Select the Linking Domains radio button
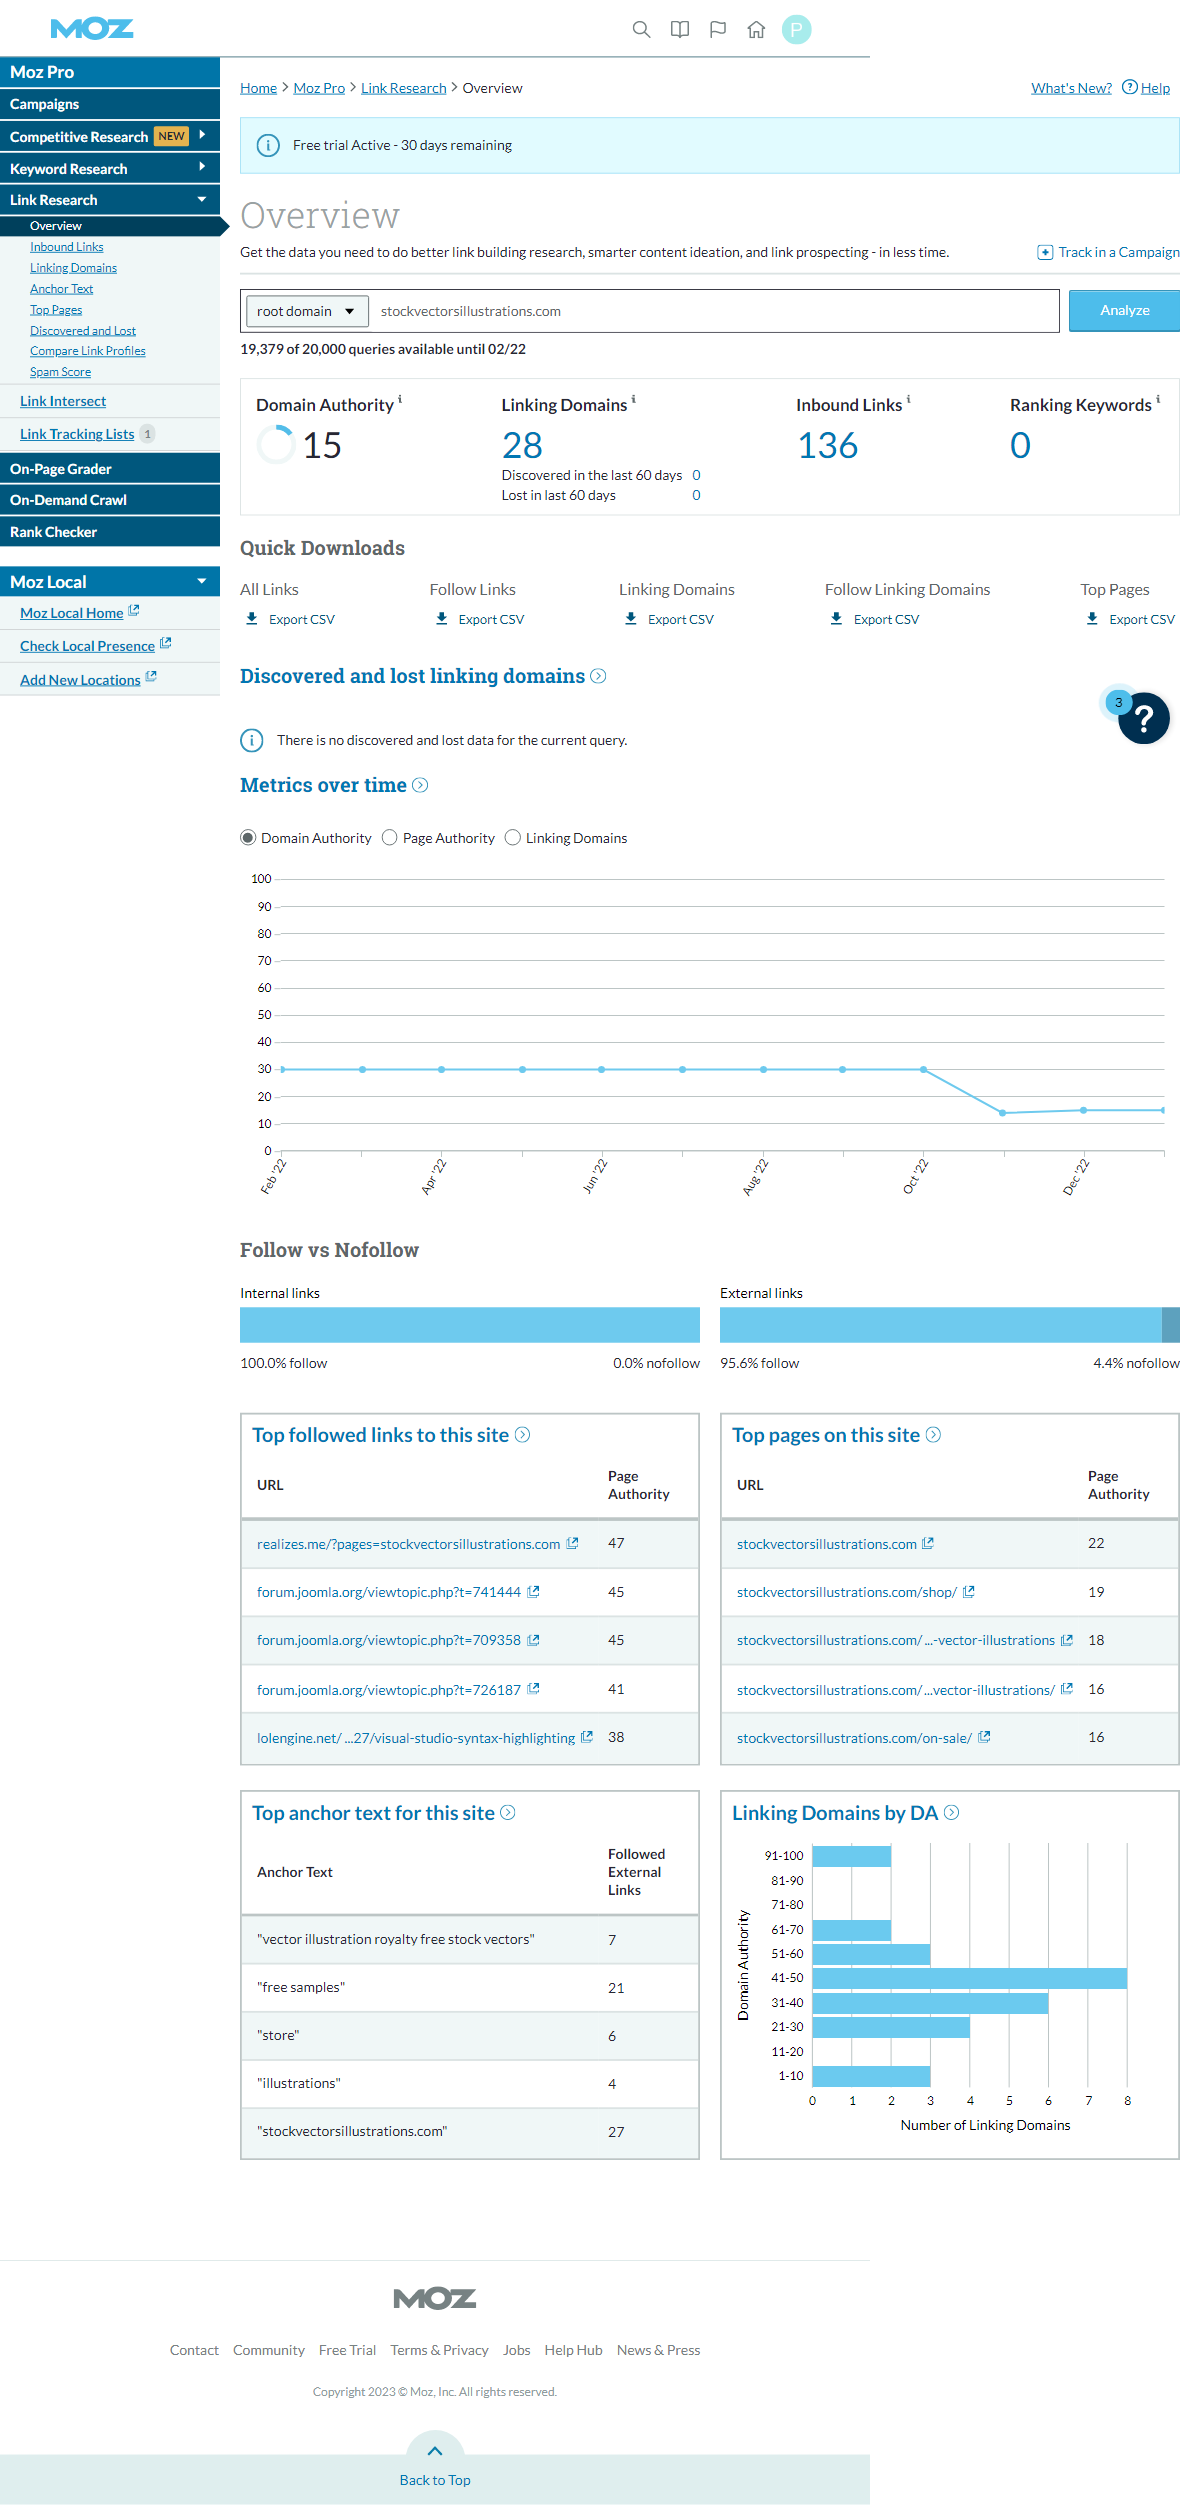 point(513,838)
